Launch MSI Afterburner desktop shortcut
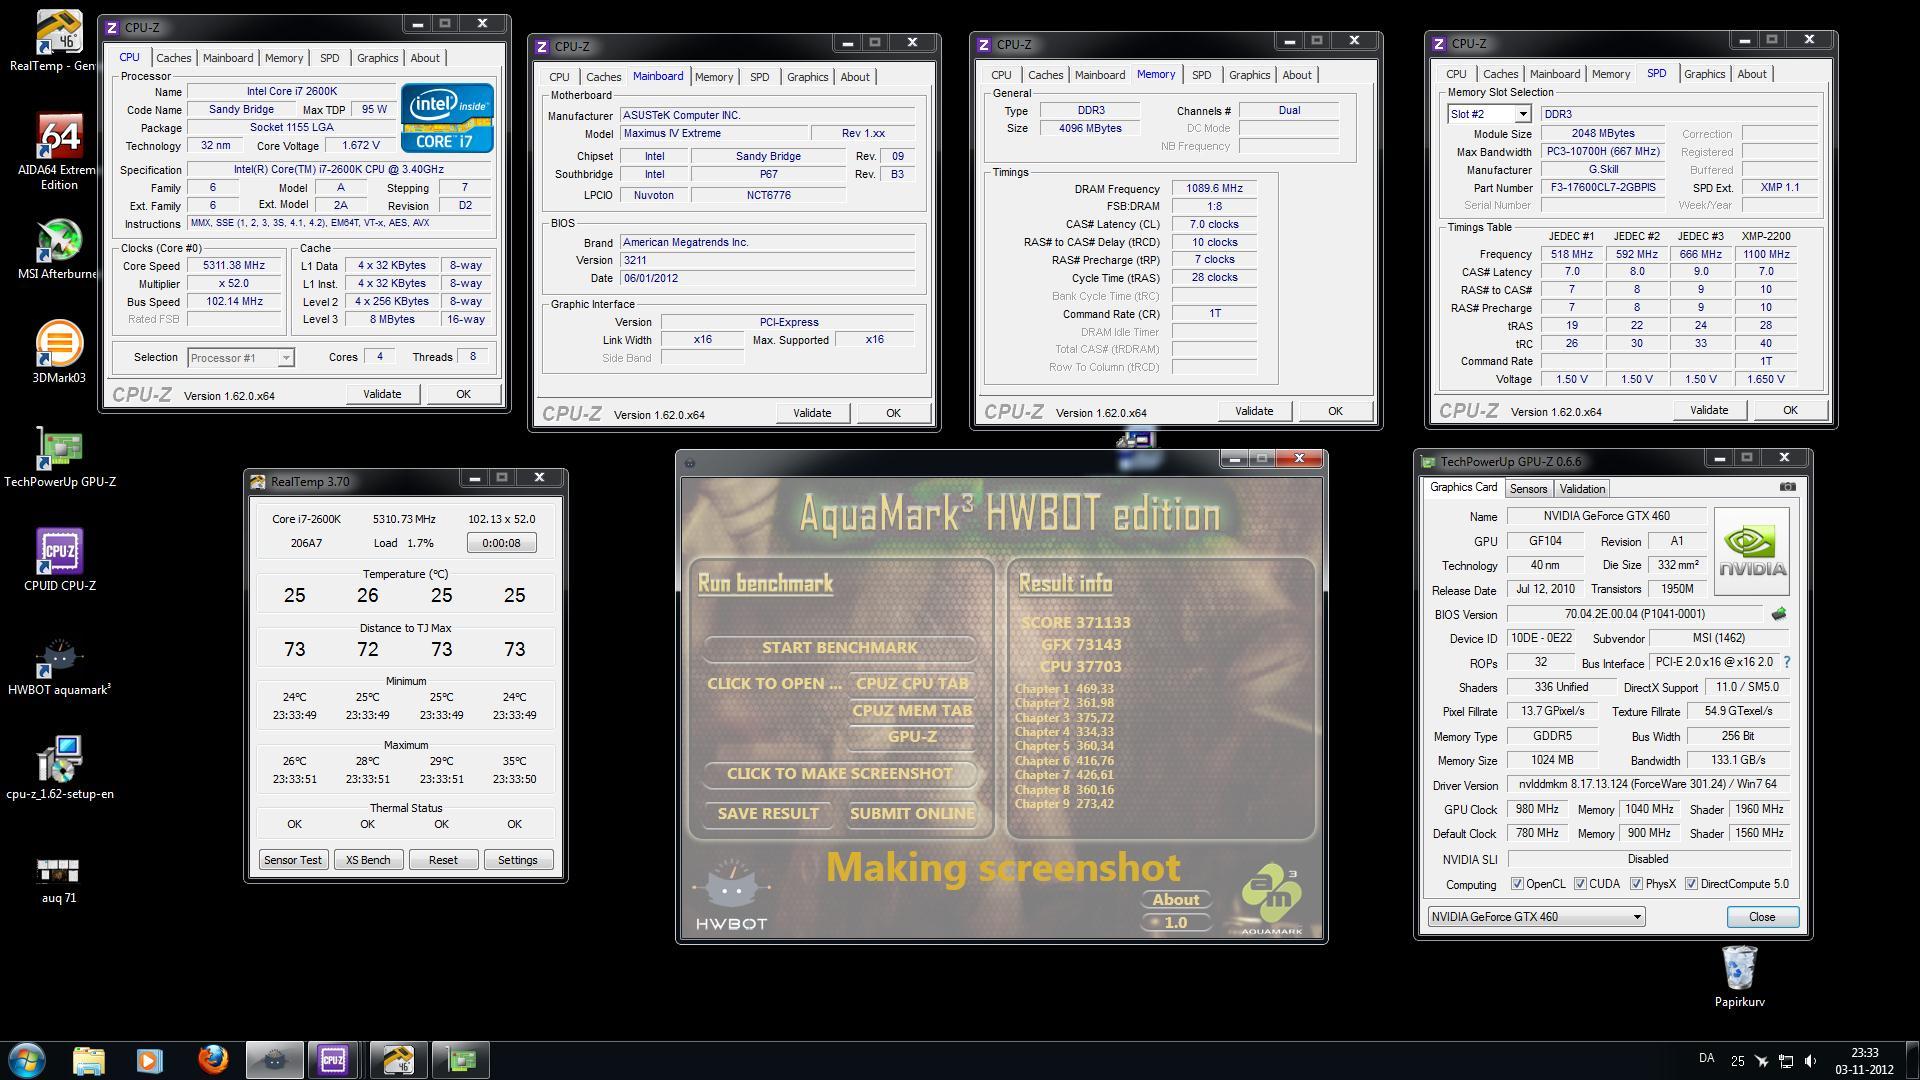 point(58,250)
